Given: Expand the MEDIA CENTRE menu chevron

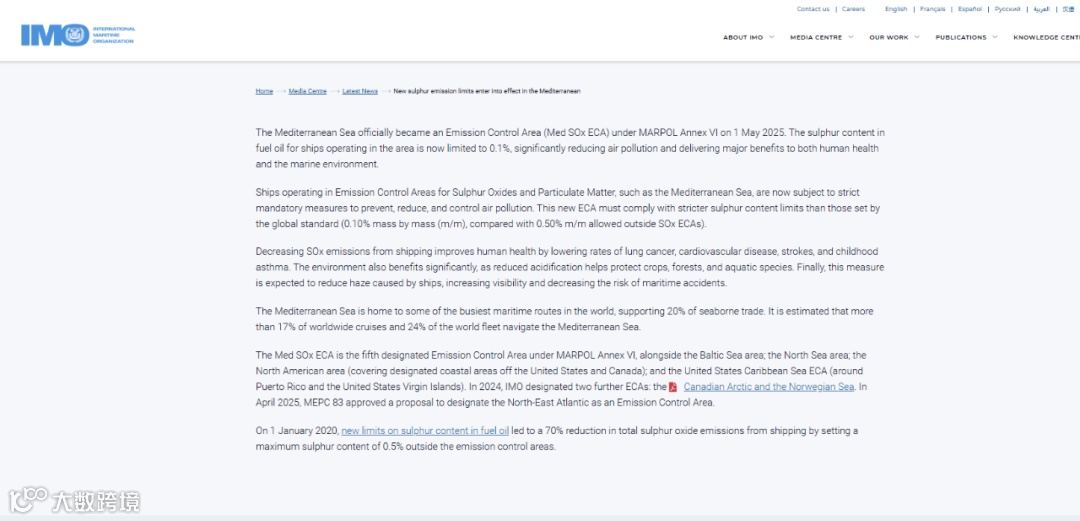Looking at the screenshot, I should 851,37.
